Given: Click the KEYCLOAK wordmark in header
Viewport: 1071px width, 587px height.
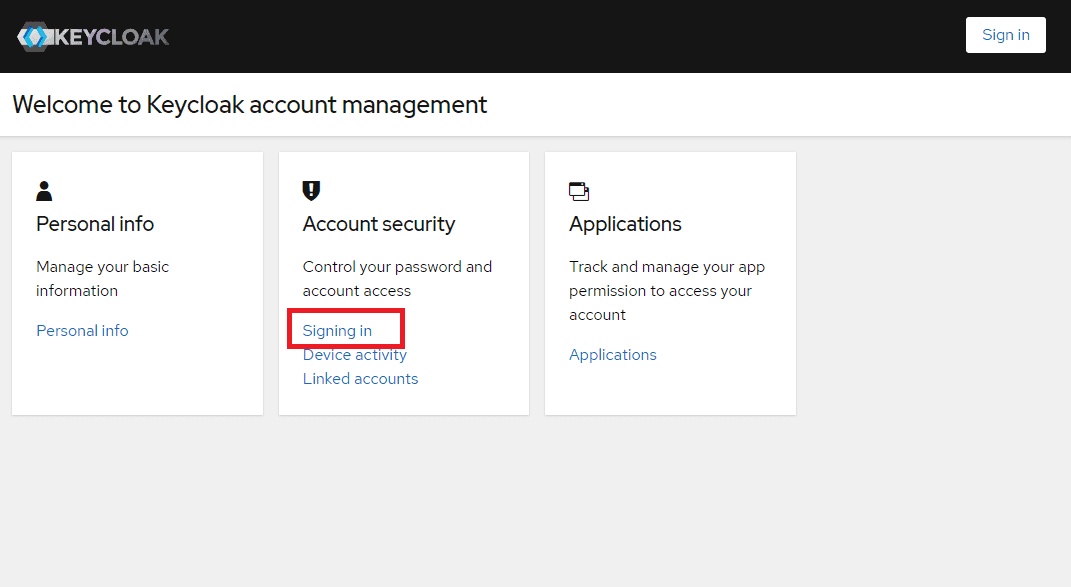Looking at the screenshot, I should pyautogui.click(x=112, y=37).
